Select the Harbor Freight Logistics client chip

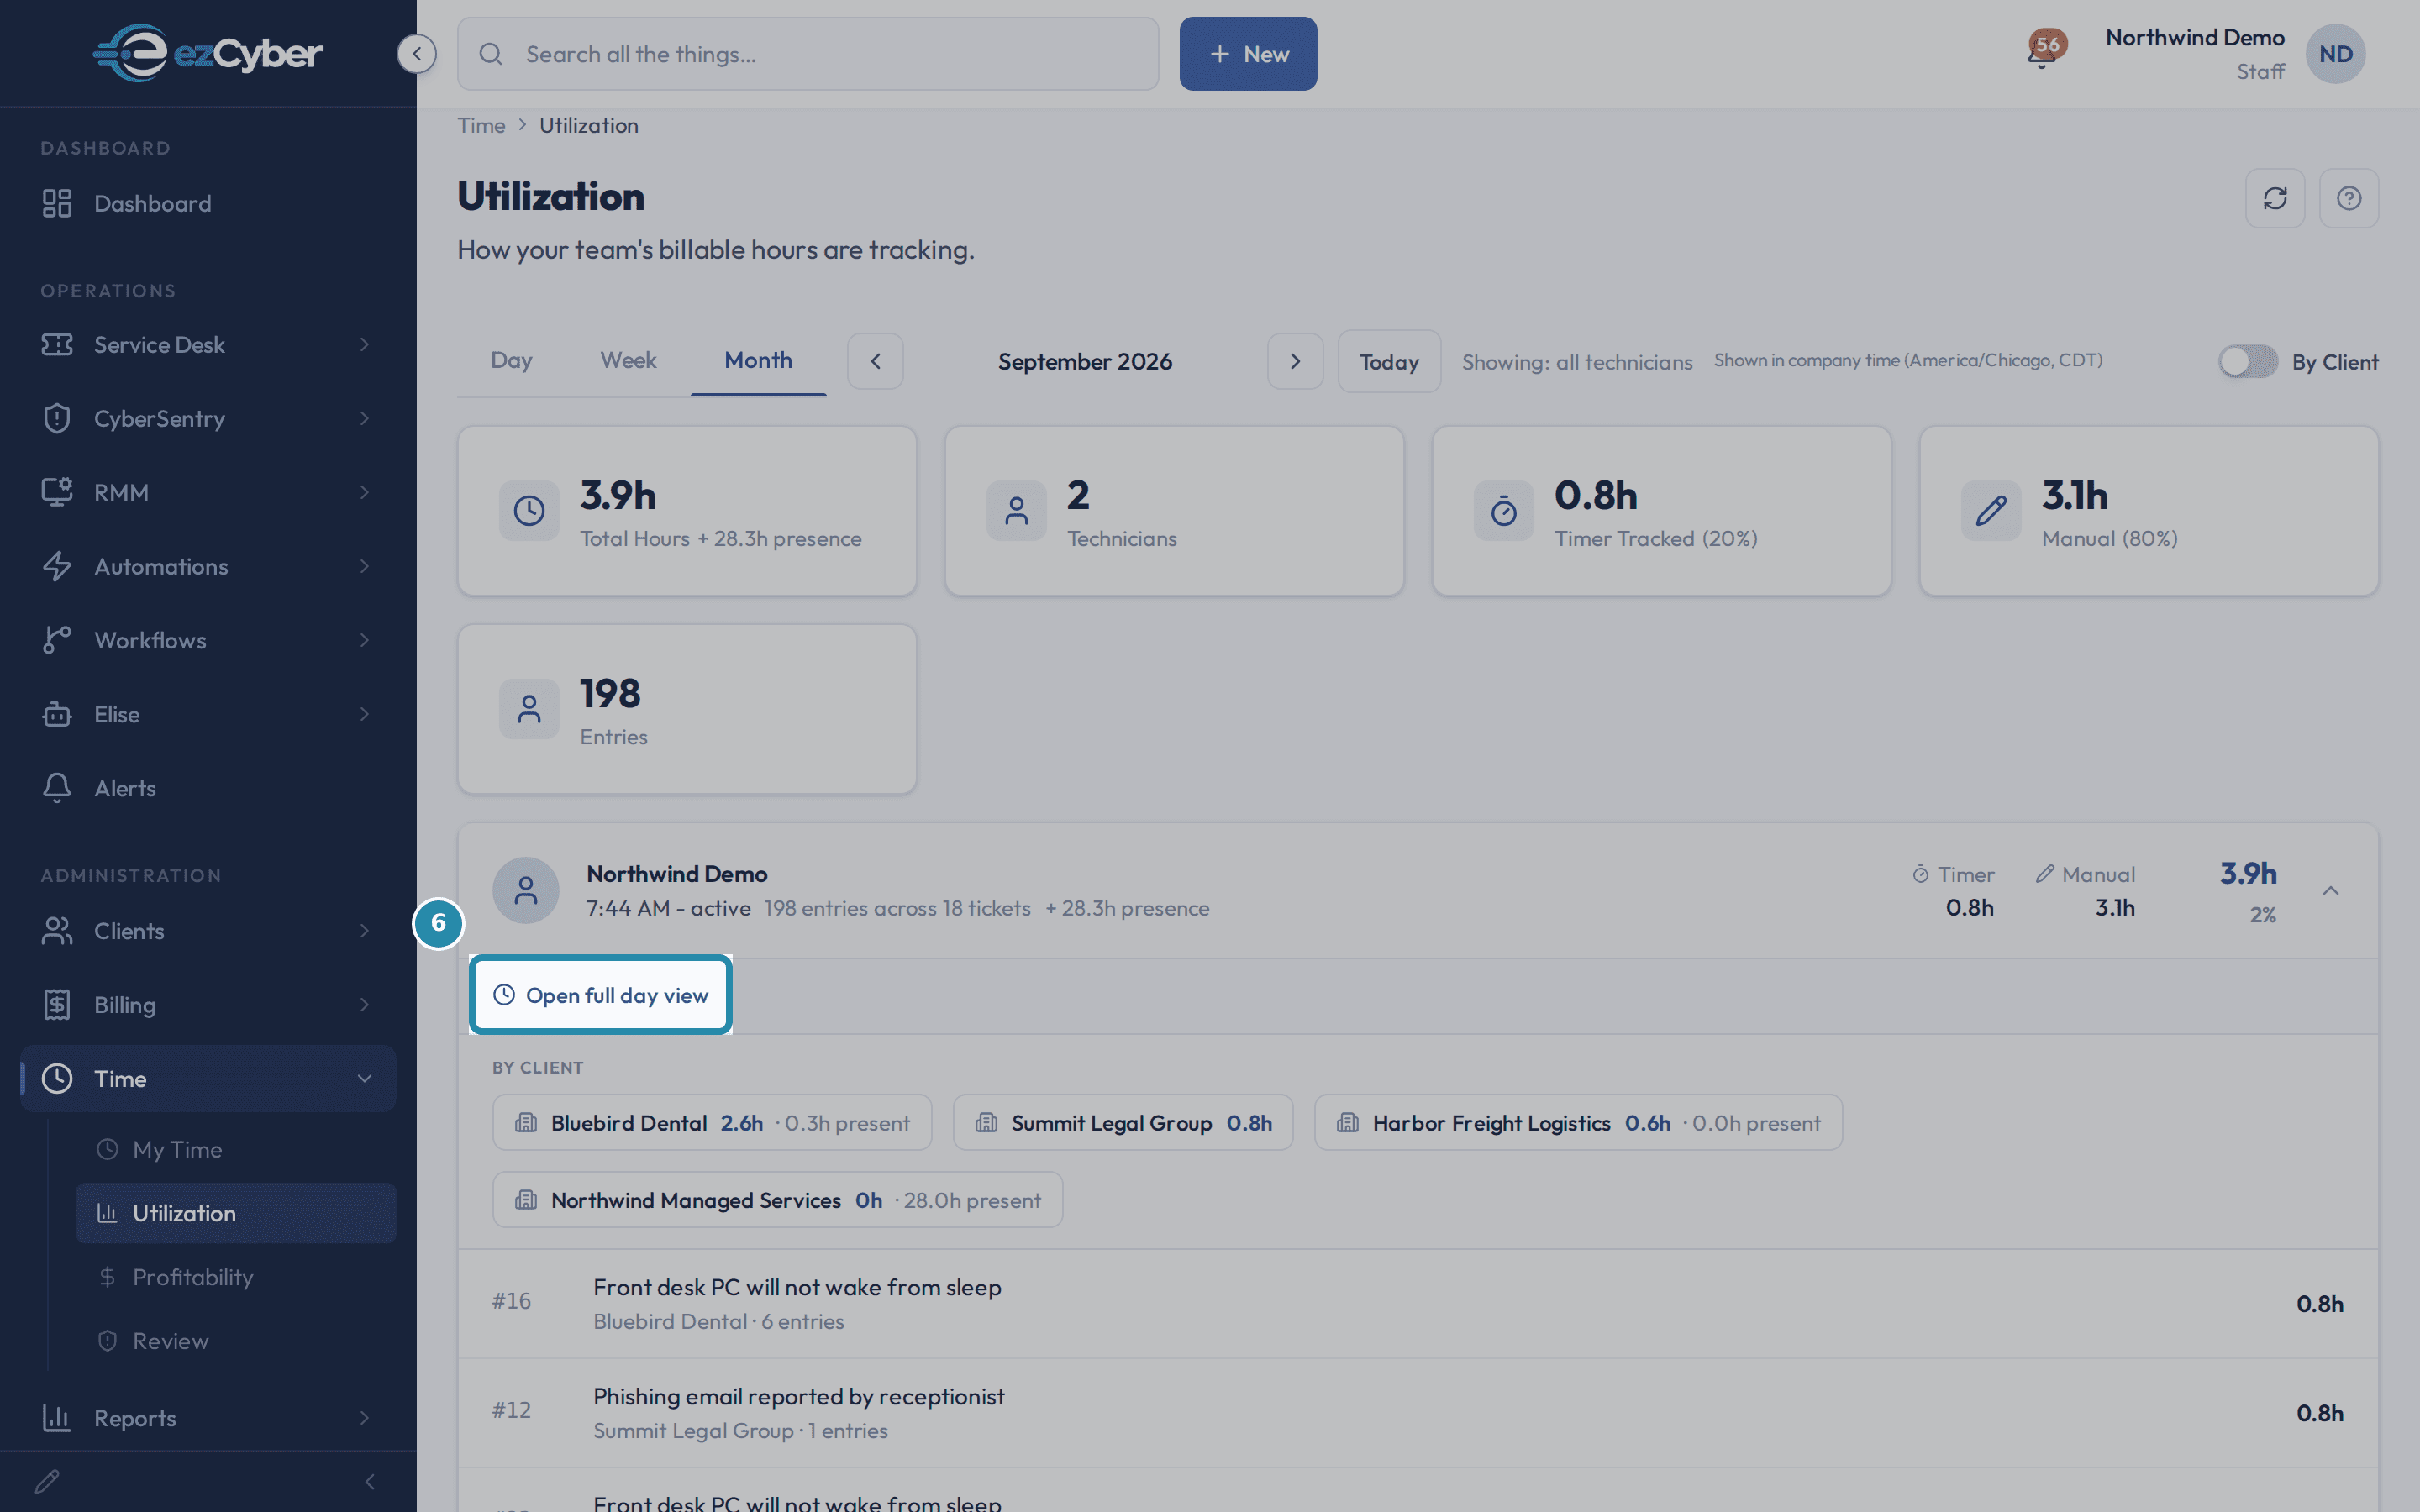coord(1578,1123)
